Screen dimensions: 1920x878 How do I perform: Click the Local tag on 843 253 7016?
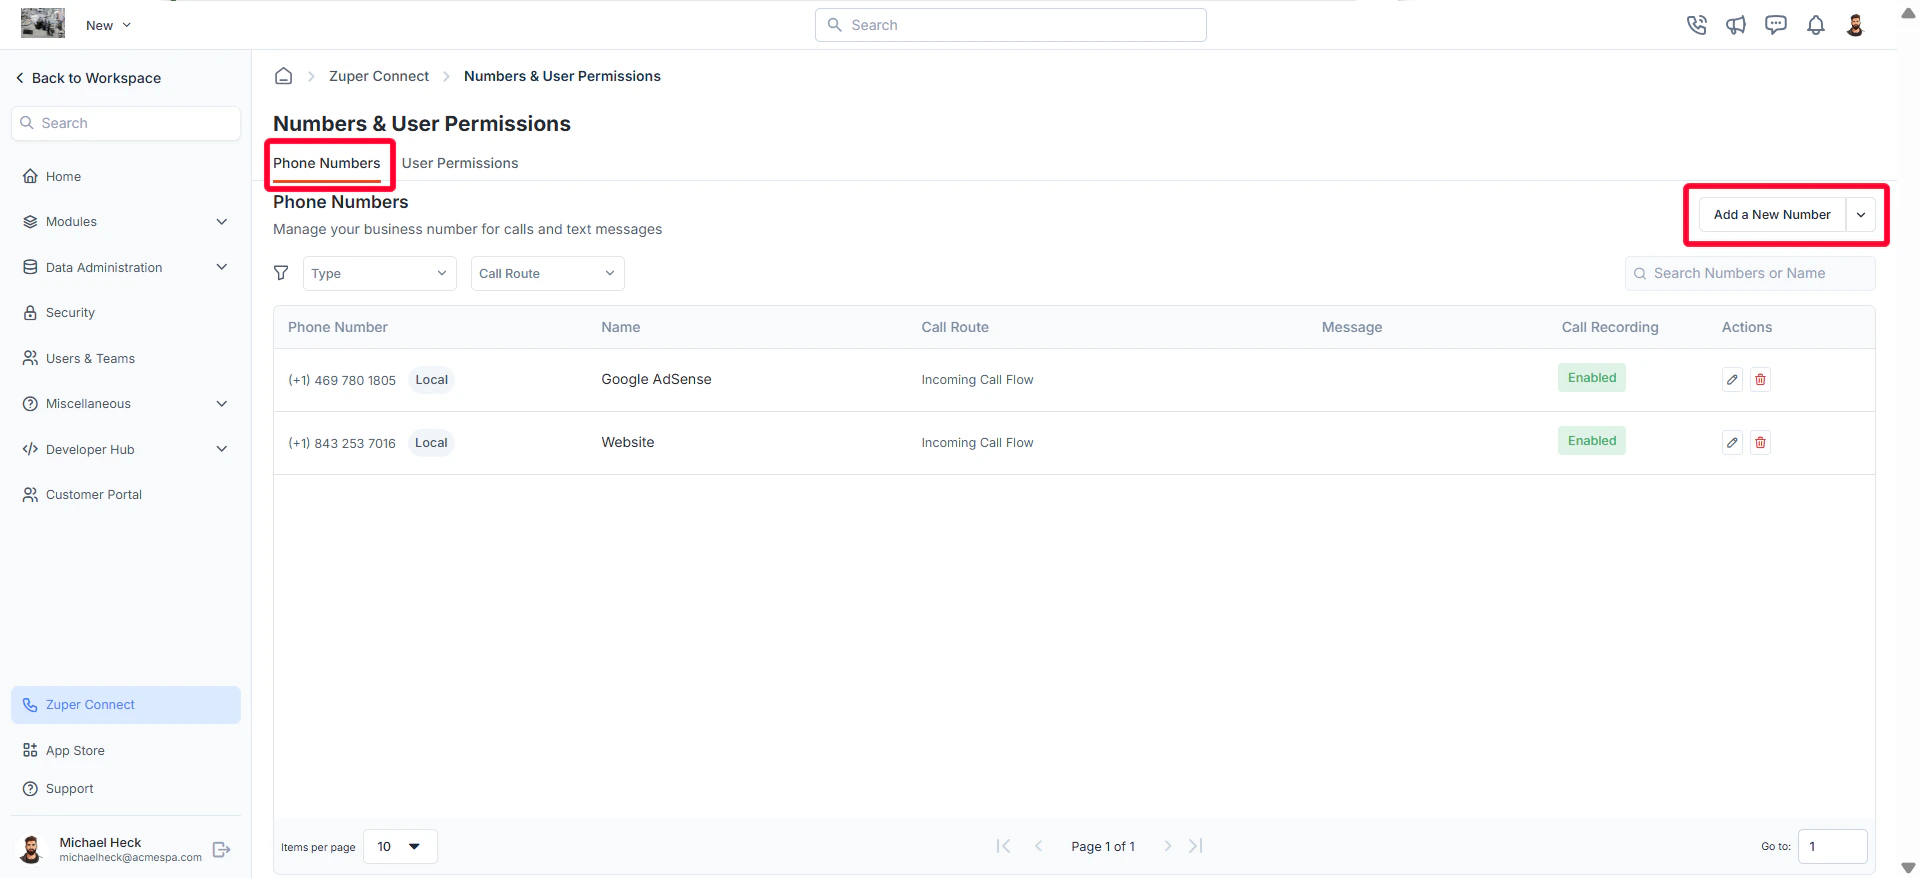pos(431,443)
